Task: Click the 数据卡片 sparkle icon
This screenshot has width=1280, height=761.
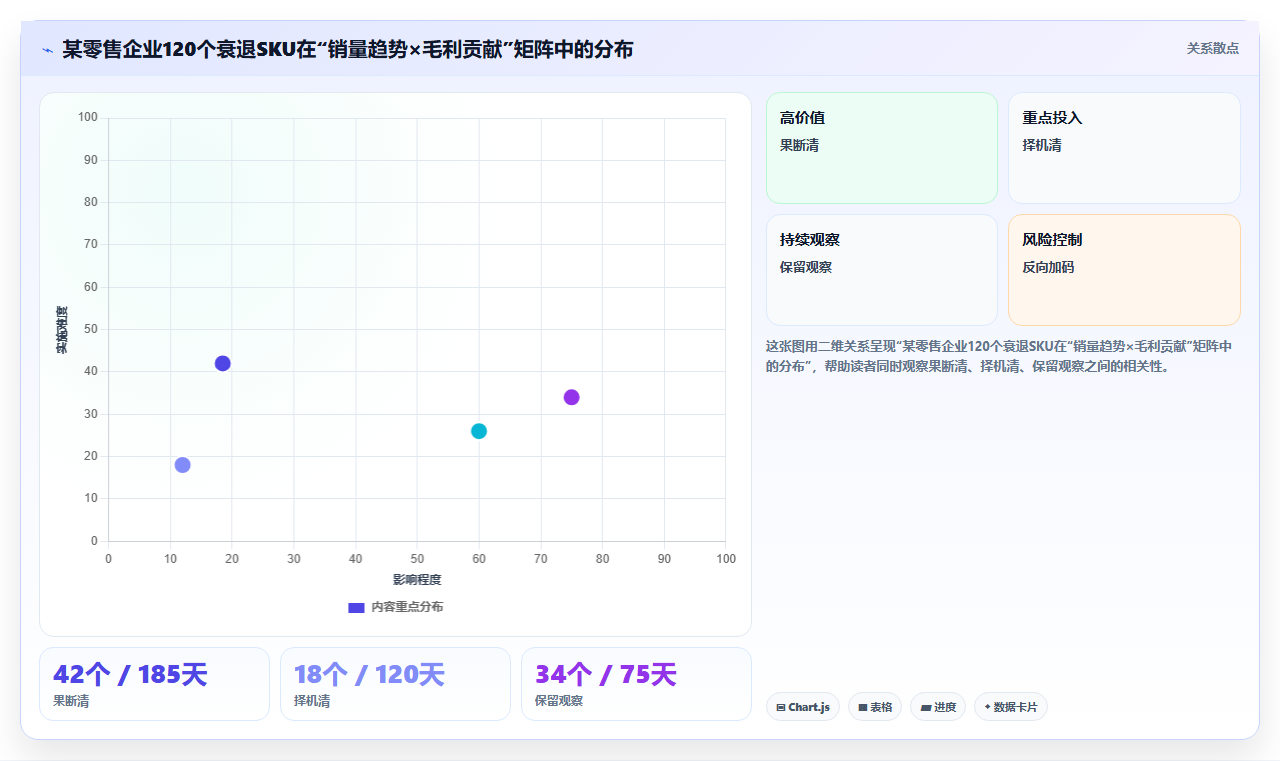Action: pos(987,706)
